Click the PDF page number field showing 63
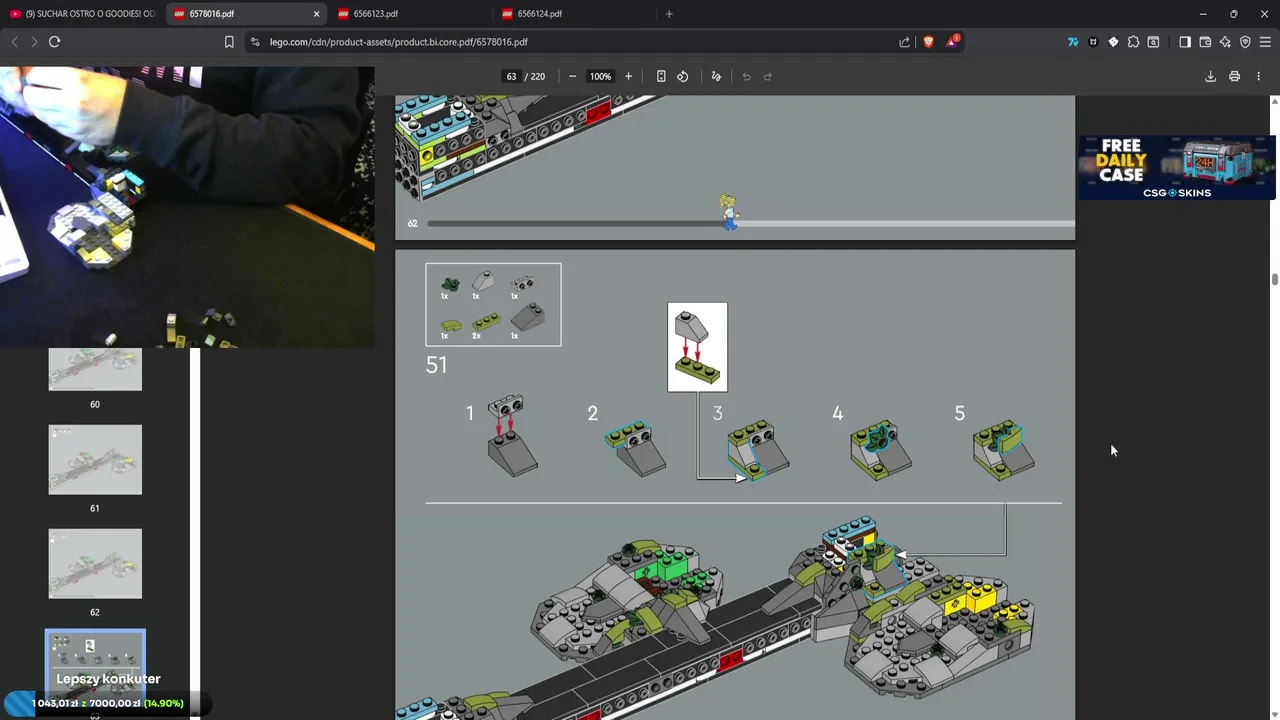 coord(511,76)
